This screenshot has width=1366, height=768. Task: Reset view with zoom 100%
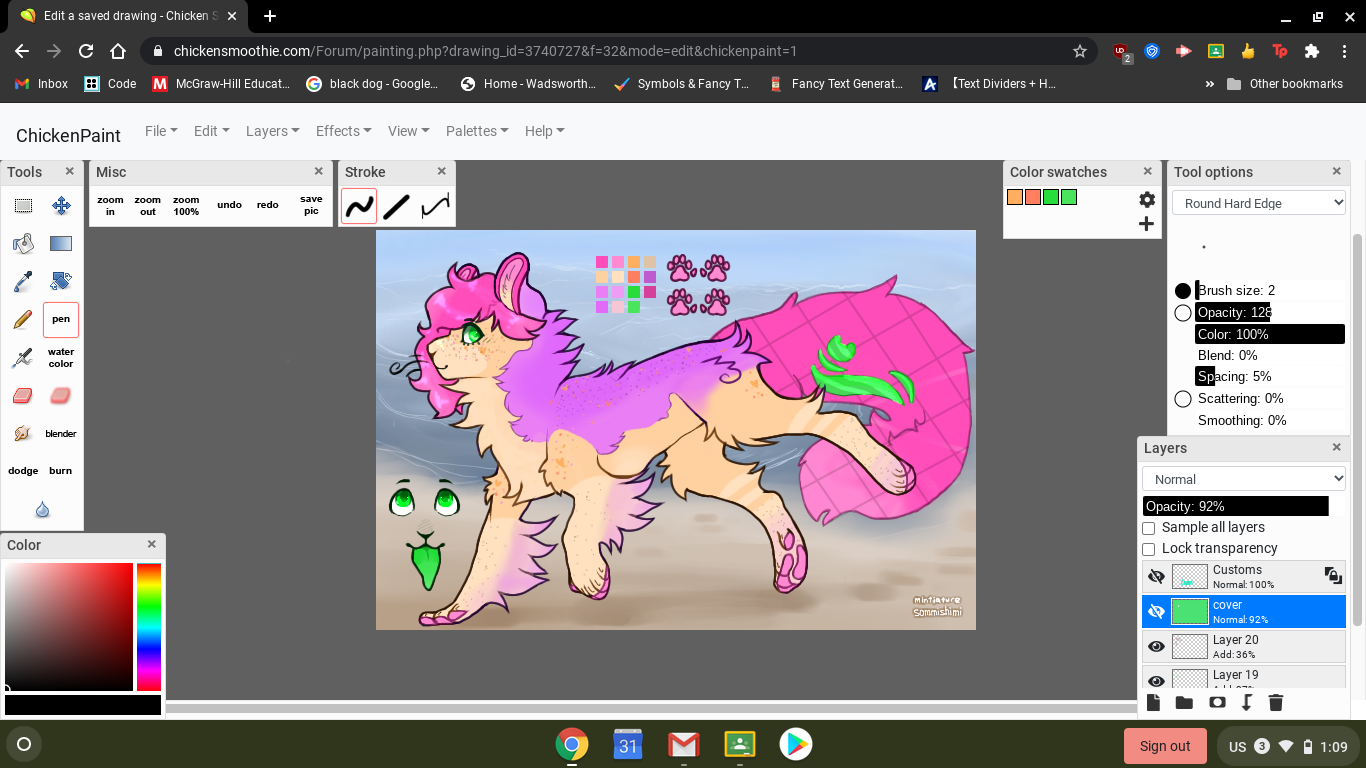point(186,206)
